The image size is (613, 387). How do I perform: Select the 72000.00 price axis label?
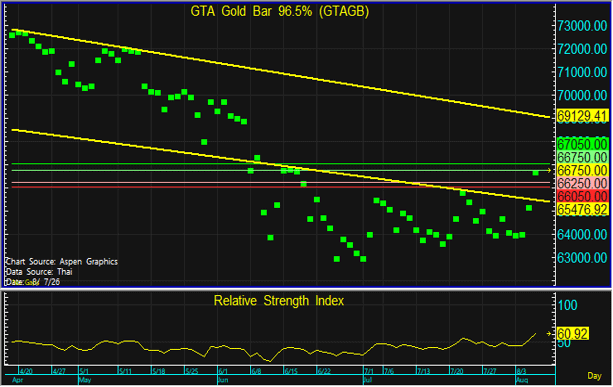pyautogui.click(x=582, y=49)
